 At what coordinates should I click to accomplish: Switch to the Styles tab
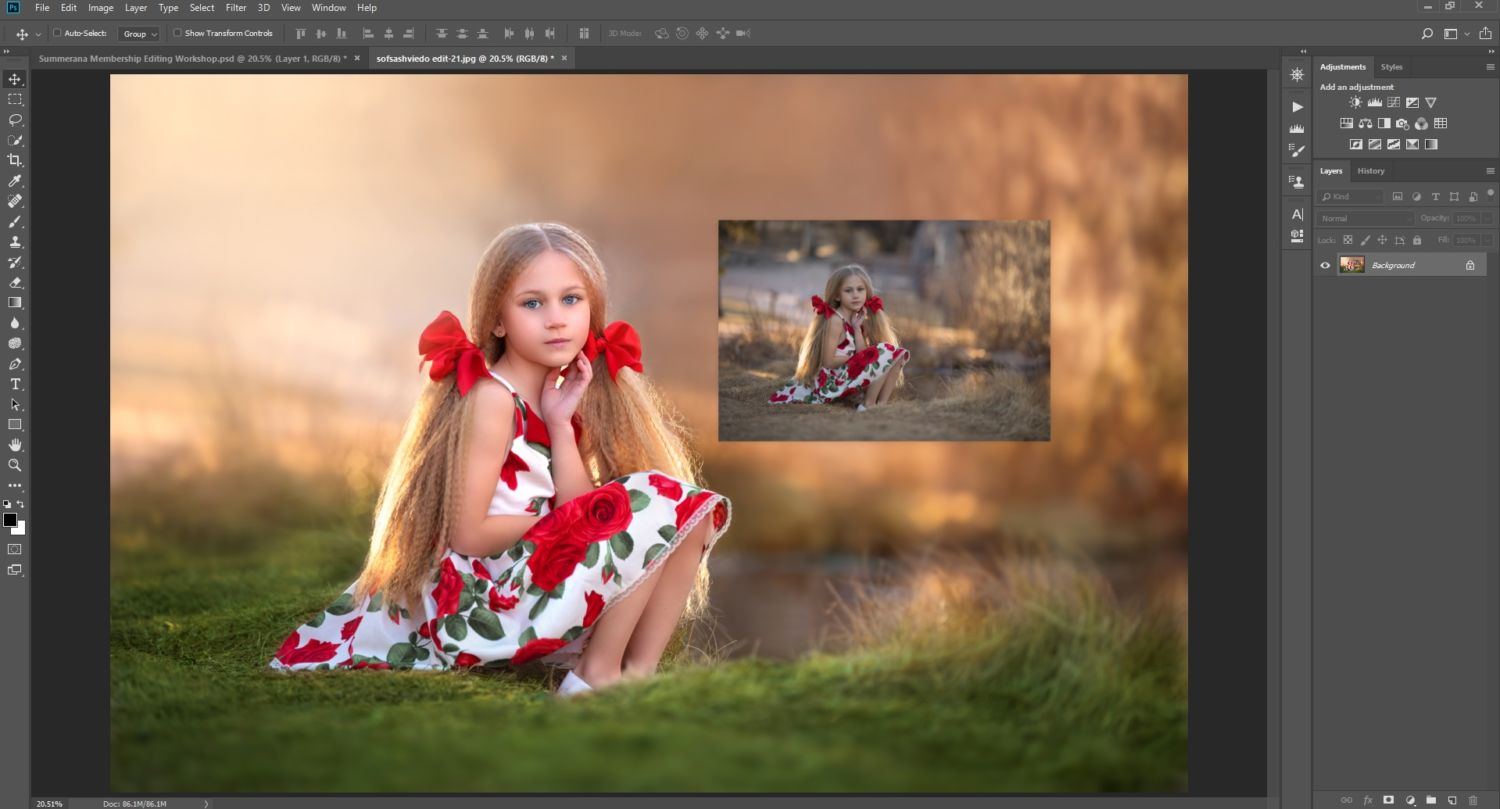point(1391,67)
